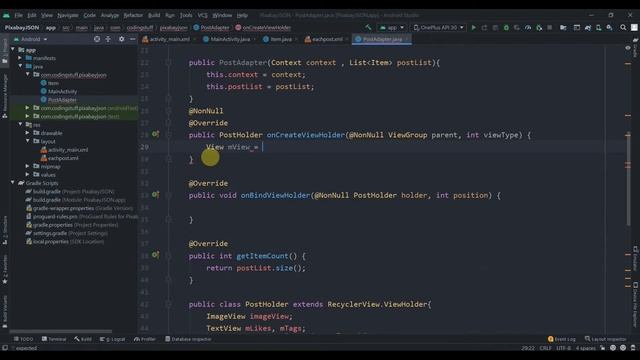Open the Build menu

[x=154, y=15]
